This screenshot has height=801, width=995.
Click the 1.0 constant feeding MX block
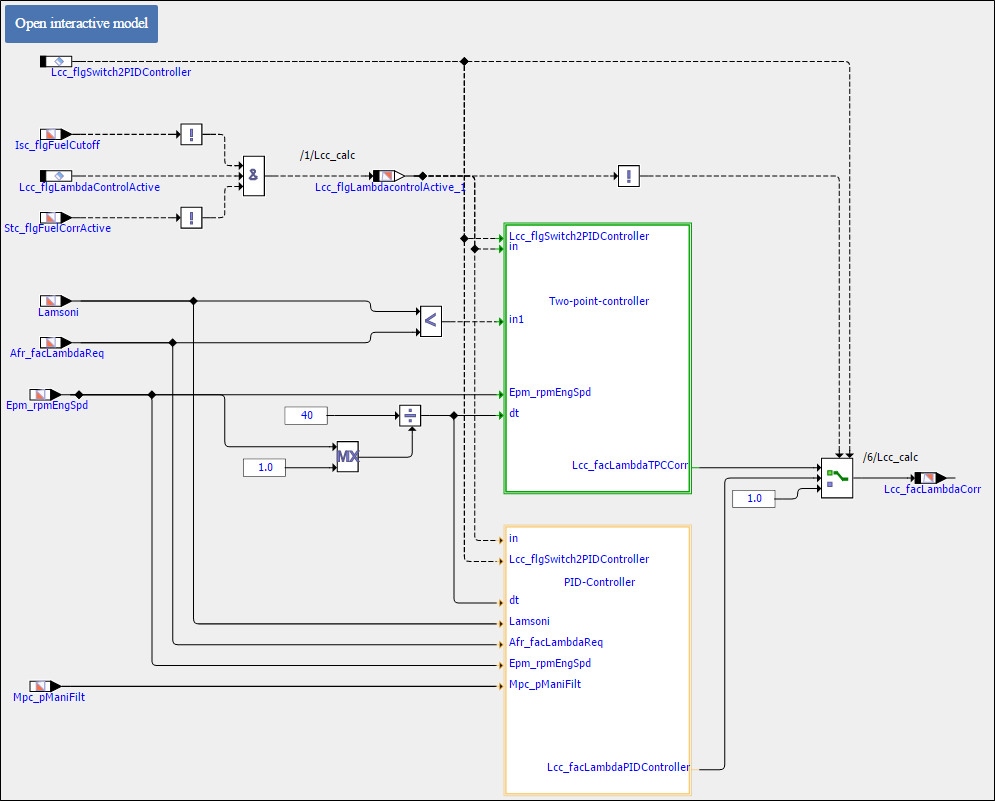265,467
